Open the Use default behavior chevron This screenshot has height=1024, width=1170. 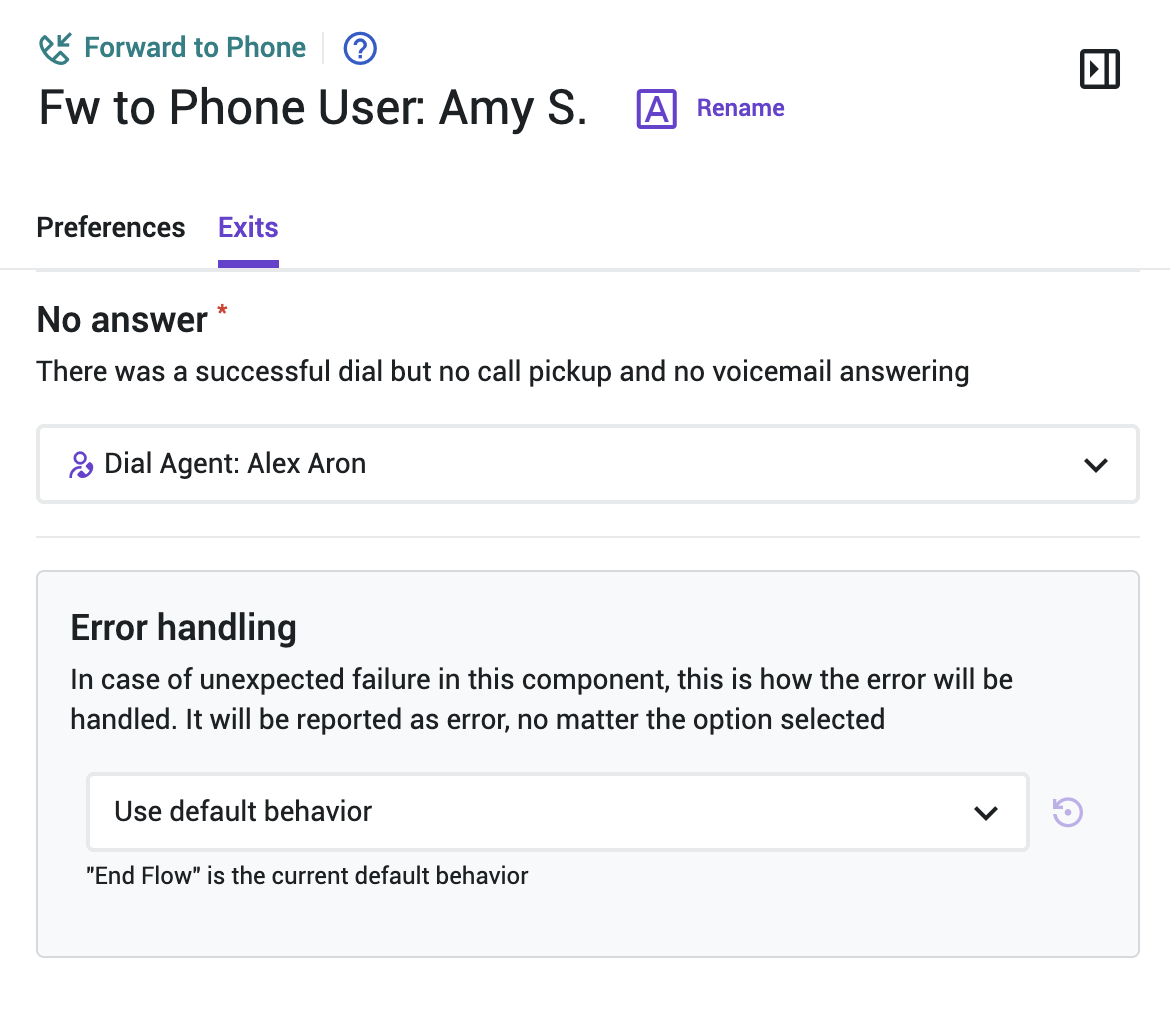pyautogui.click(x=986, y=813)
